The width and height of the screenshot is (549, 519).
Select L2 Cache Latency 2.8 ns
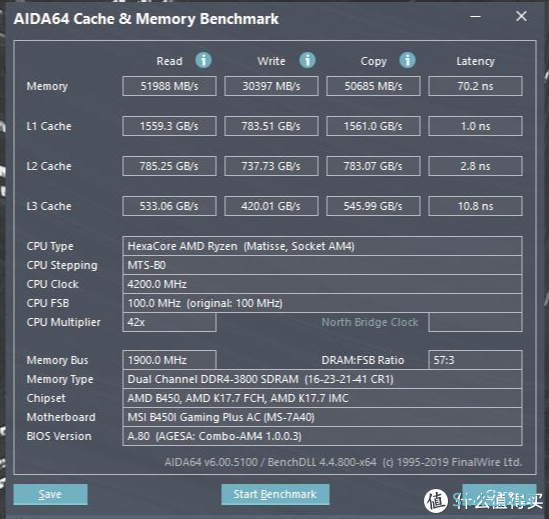click(x=475, y=166)
